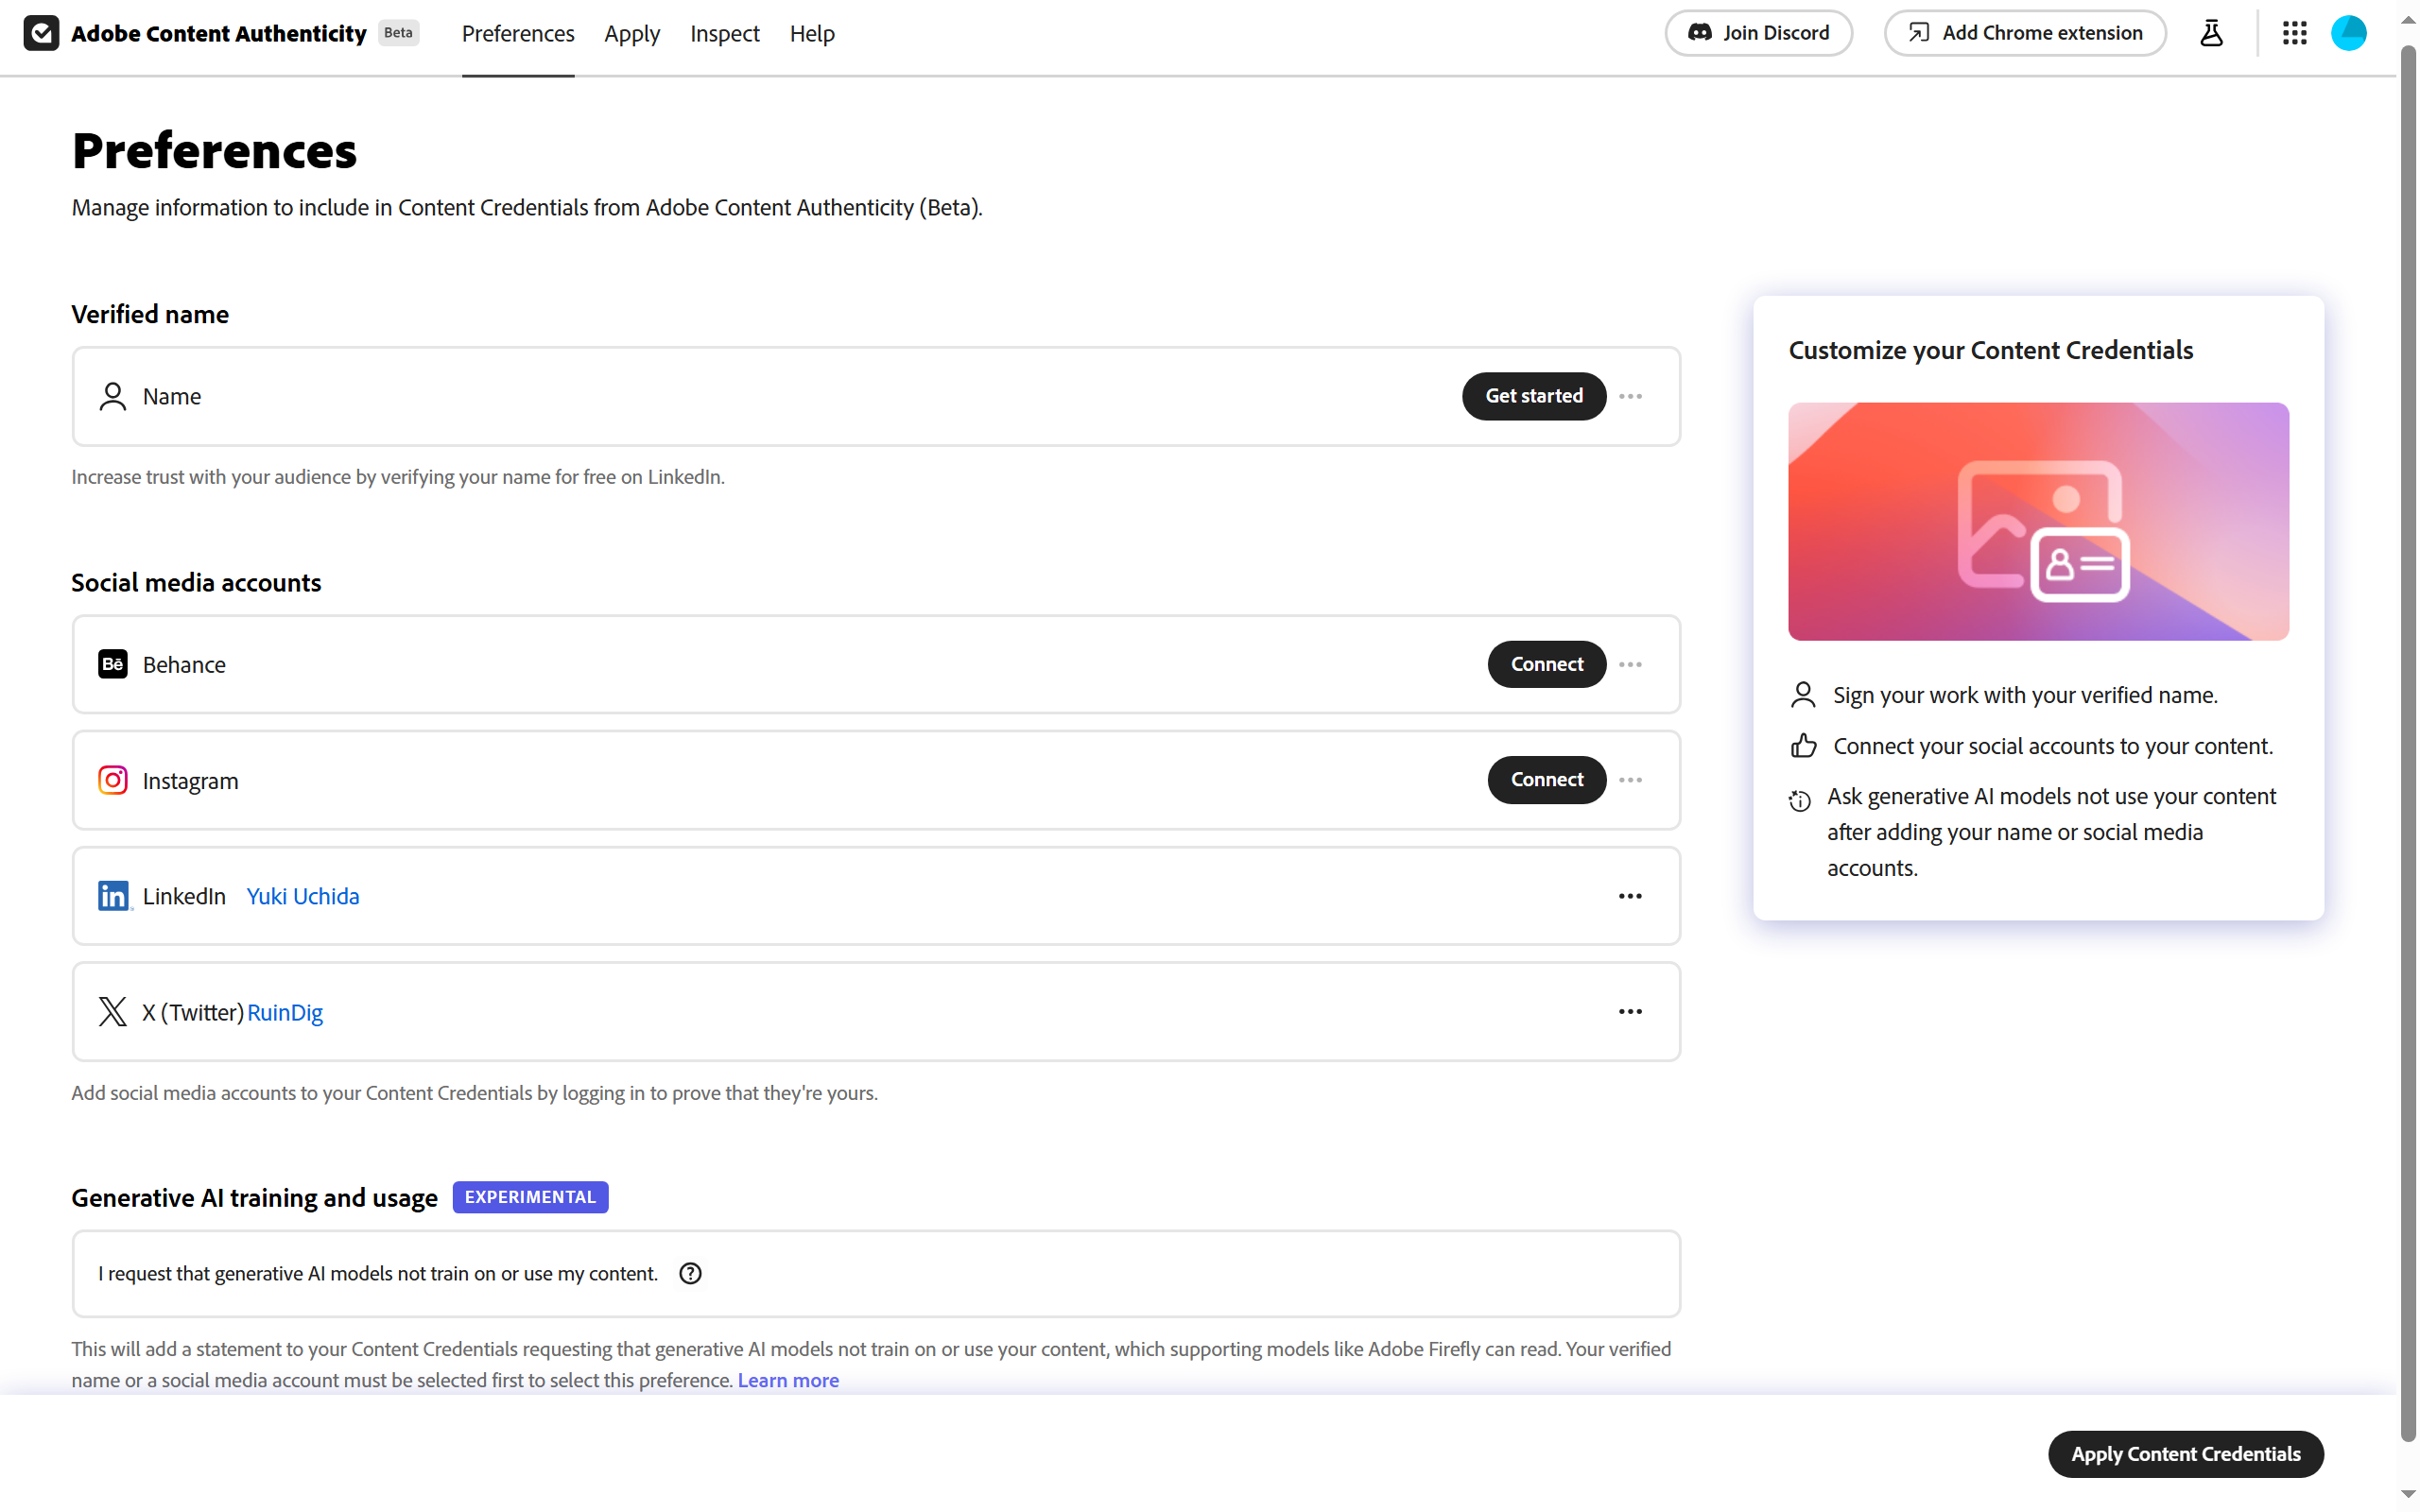Click the 'Verified name' heading
Viewport: 2420px width, 1512px height.
tap(150, 314)
